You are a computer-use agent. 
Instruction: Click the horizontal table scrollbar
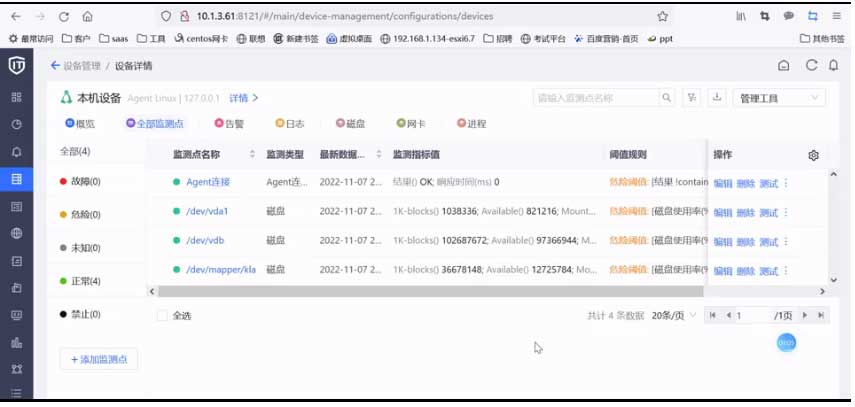[x=431, y=292]
